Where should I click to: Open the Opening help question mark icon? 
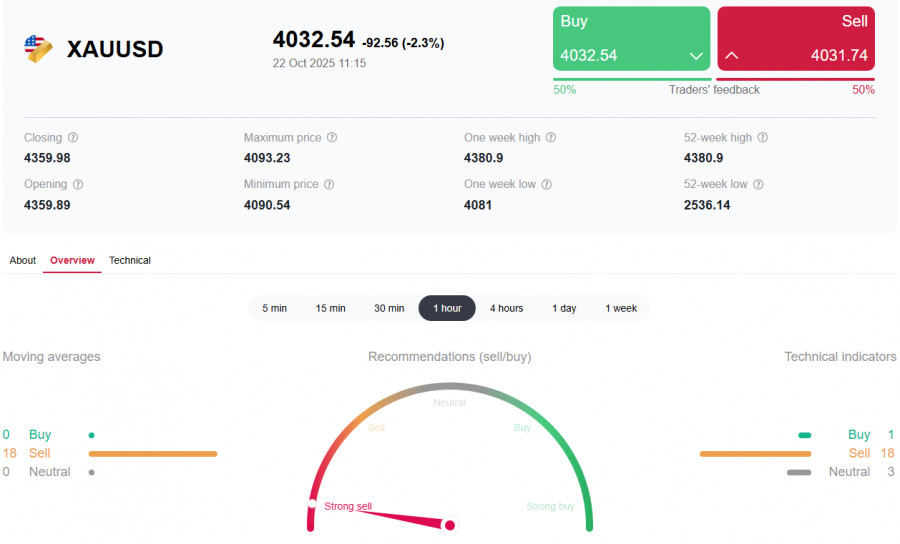click(x=78, y=184)
